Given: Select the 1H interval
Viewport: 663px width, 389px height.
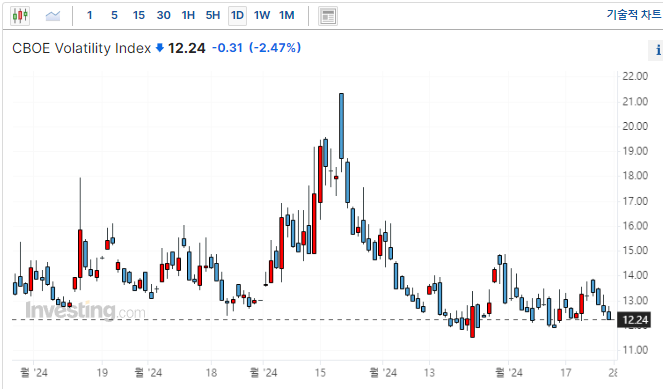Looking at the screenshot, I should pos(188,16).
